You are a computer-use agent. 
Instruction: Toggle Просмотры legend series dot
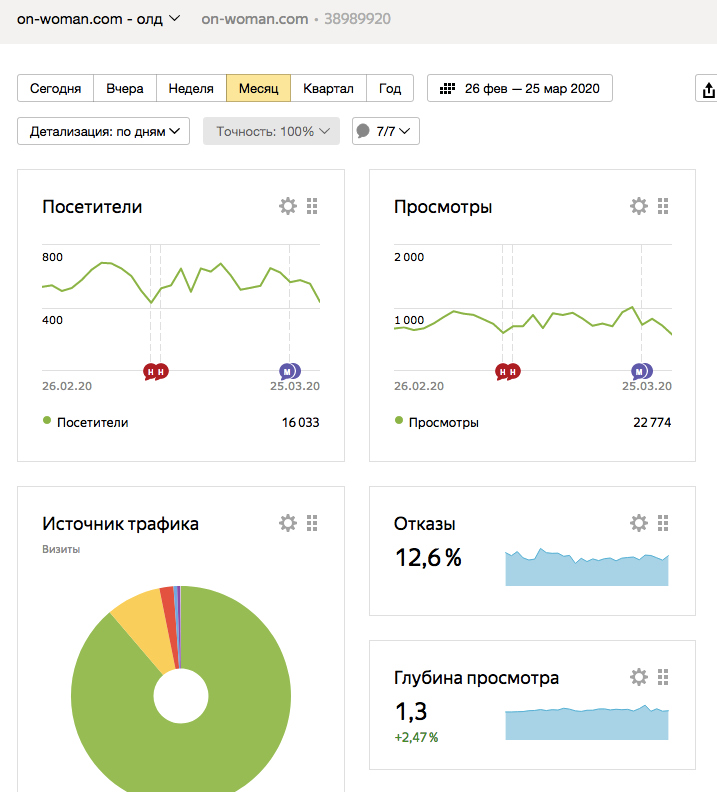point(399,421)
